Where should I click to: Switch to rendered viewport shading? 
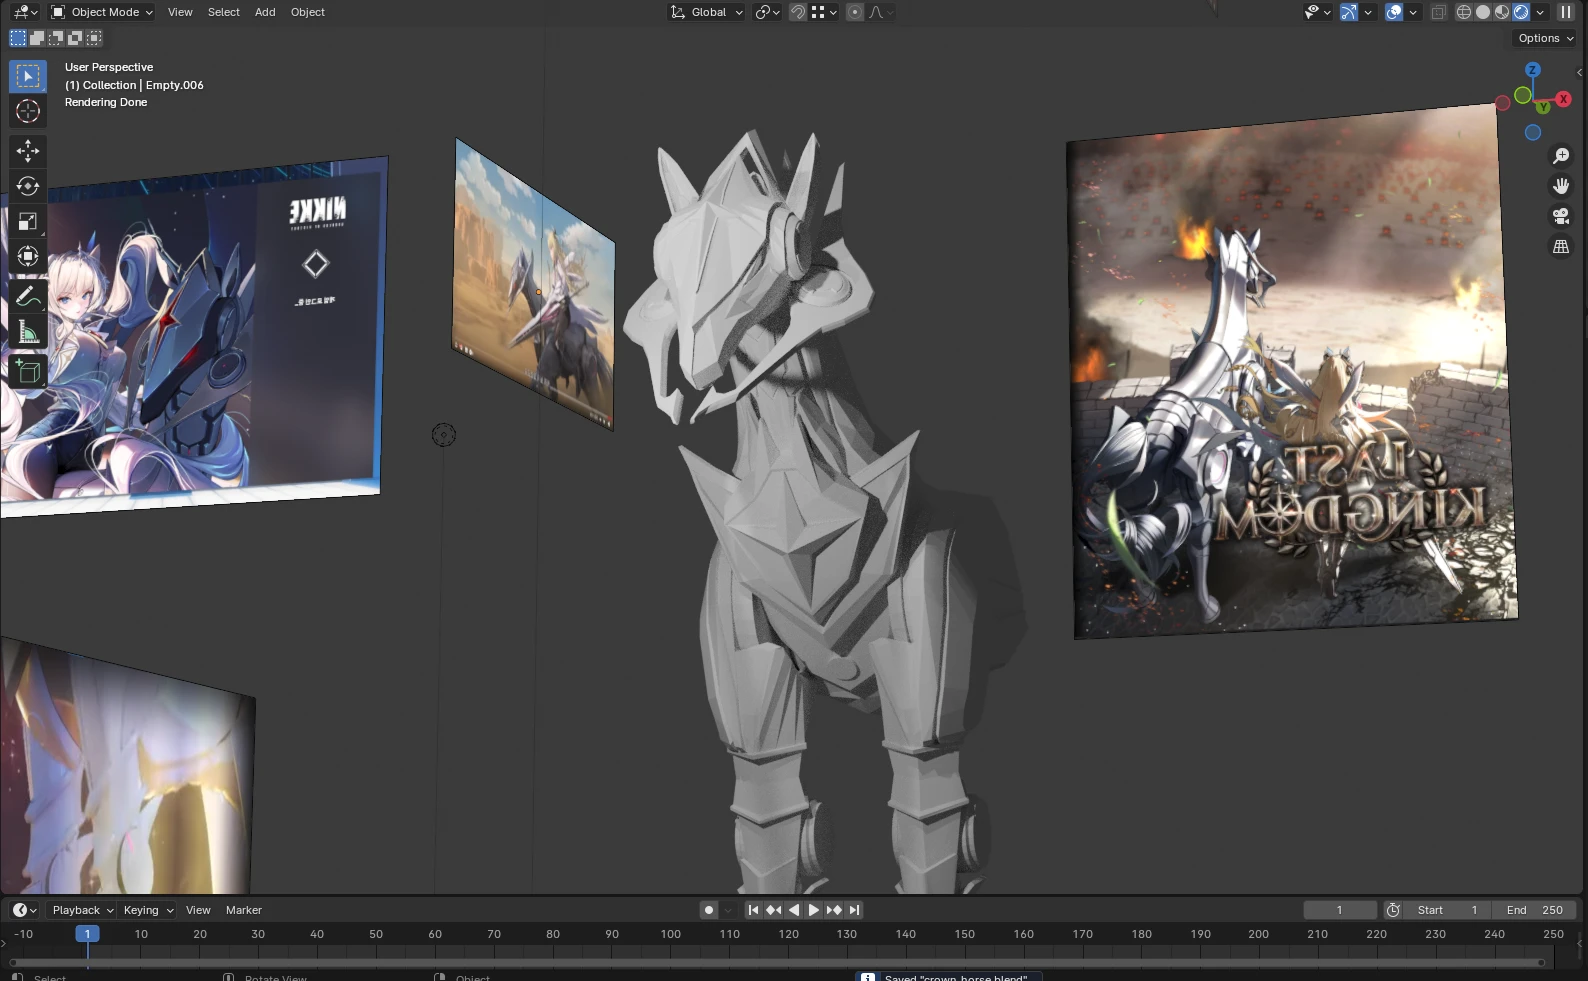pos(1520,12)
